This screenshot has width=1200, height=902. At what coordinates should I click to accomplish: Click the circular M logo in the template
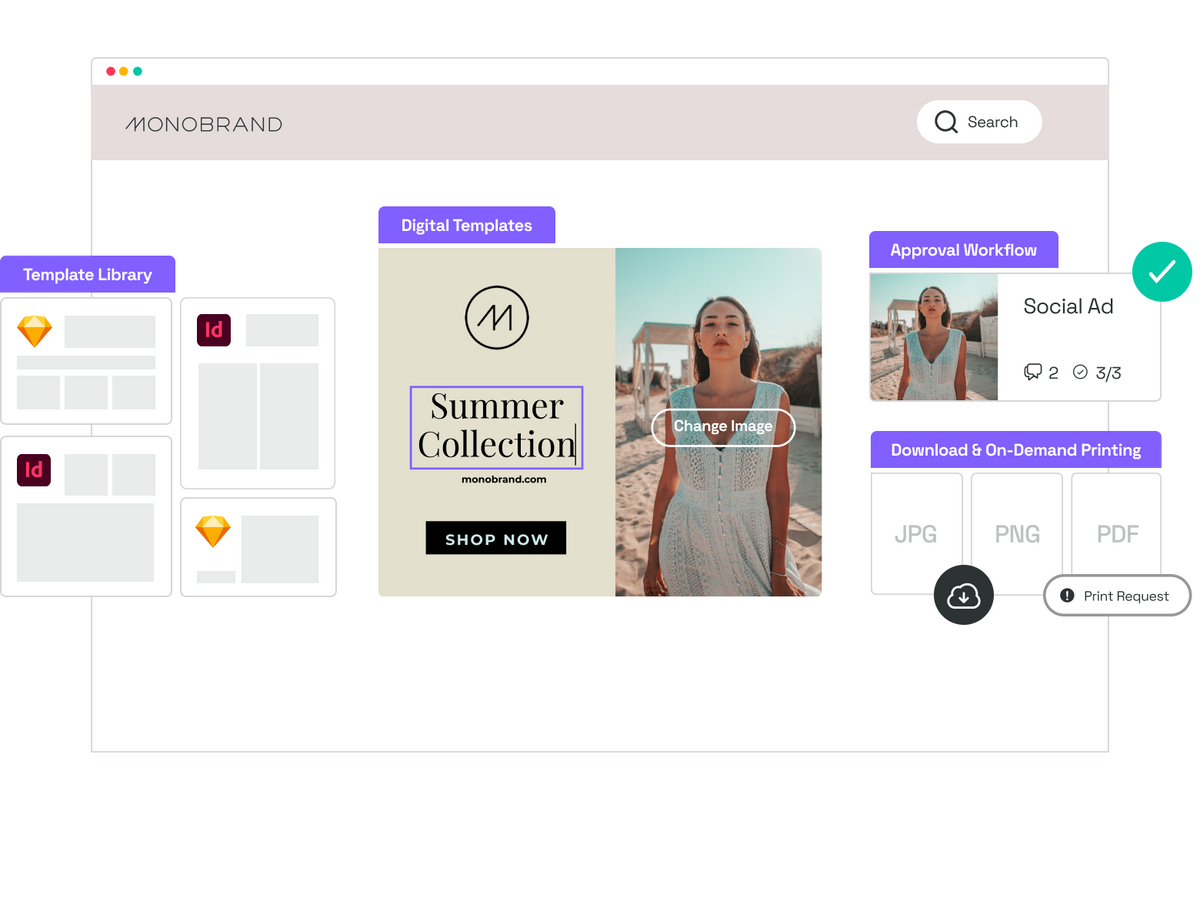point(496,318)
